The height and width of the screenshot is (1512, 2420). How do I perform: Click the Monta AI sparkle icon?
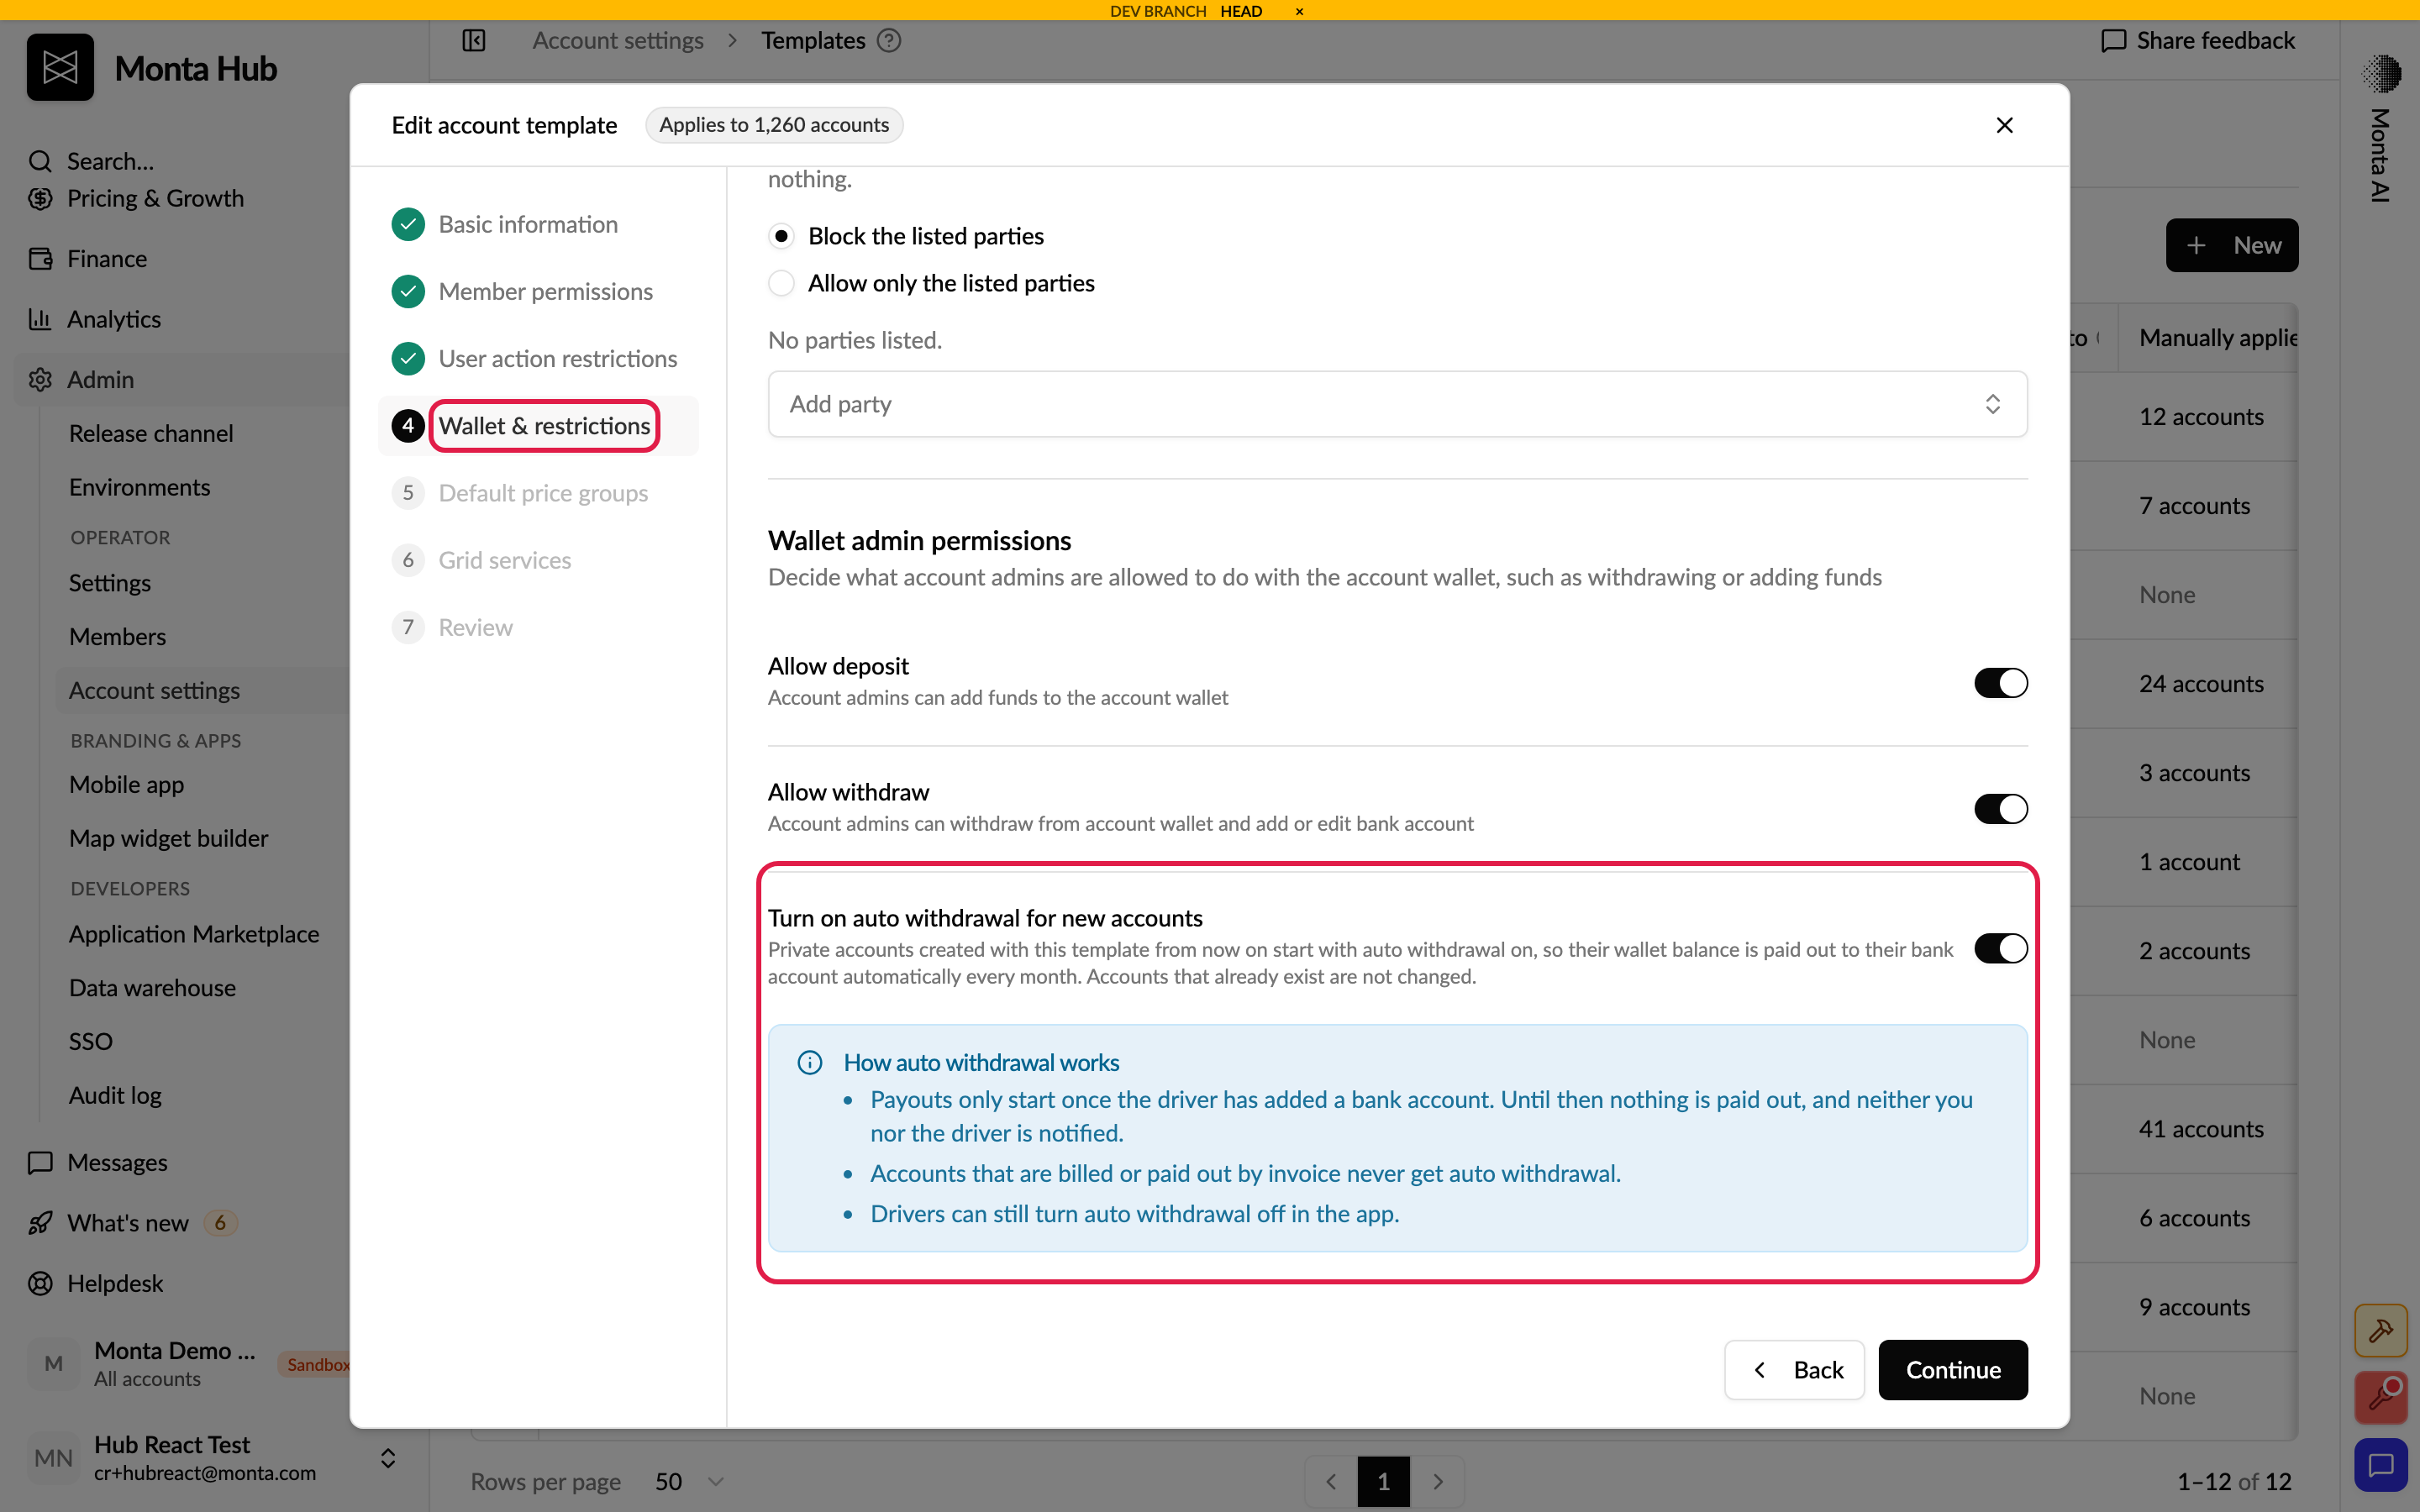[2380, 73]
